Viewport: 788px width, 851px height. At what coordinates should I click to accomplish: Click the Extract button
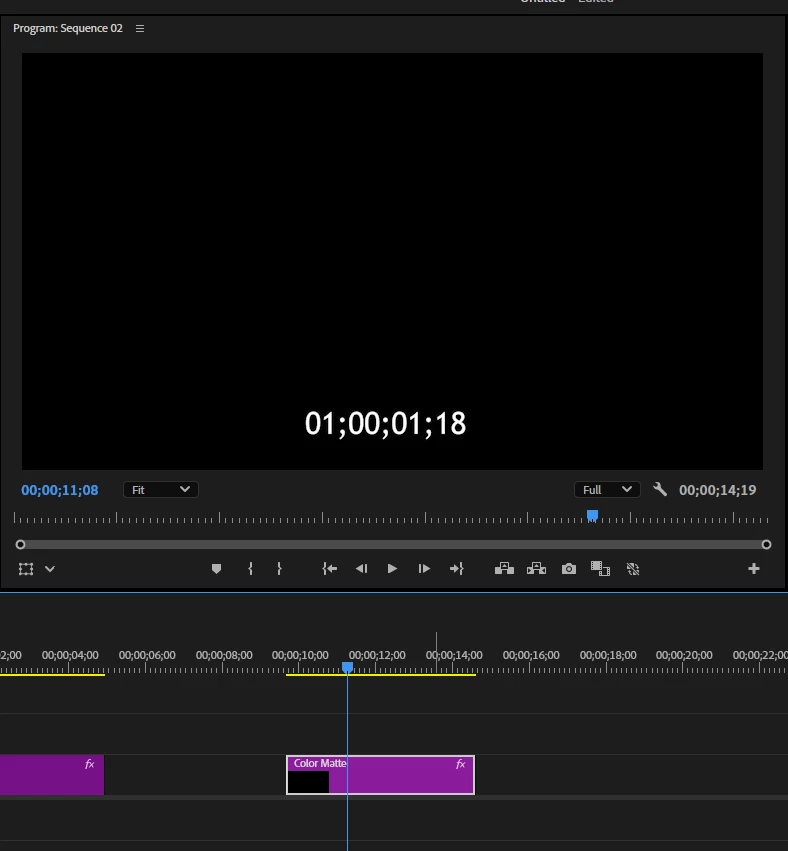pyautogui.click(x=536, y=569)
